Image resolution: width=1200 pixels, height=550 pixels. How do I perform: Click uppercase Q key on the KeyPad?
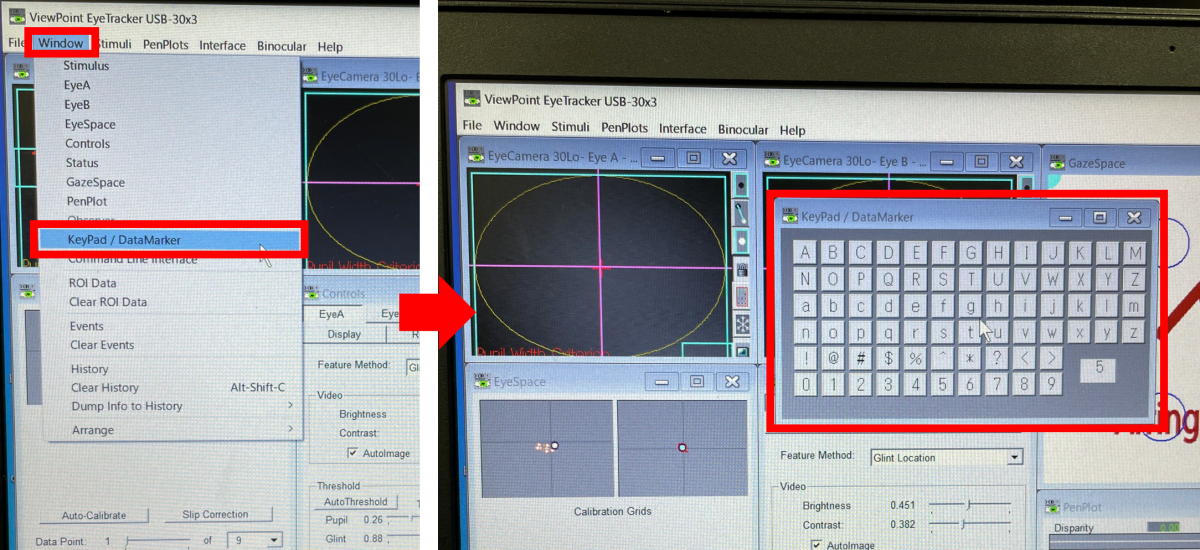pyautogui.click(x=889, y=280)
